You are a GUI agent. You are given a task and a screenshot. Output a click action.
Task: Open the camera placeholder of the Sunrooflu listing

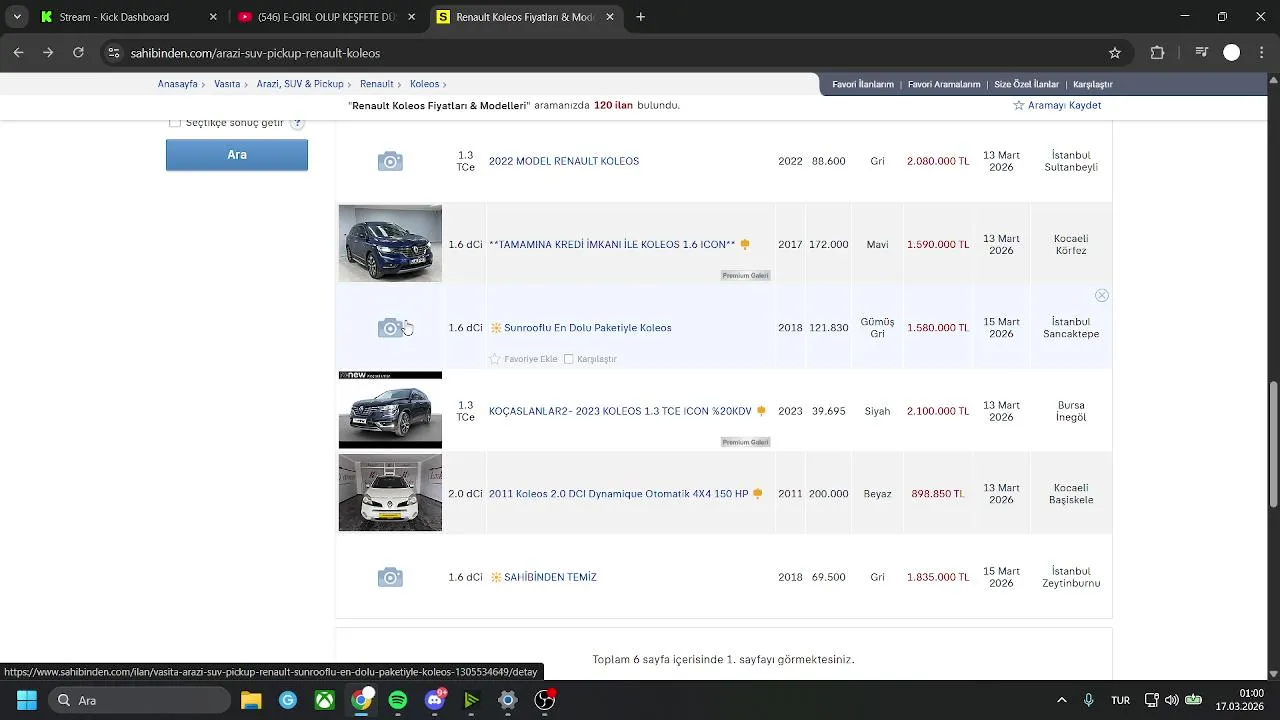tap(390, 328)
